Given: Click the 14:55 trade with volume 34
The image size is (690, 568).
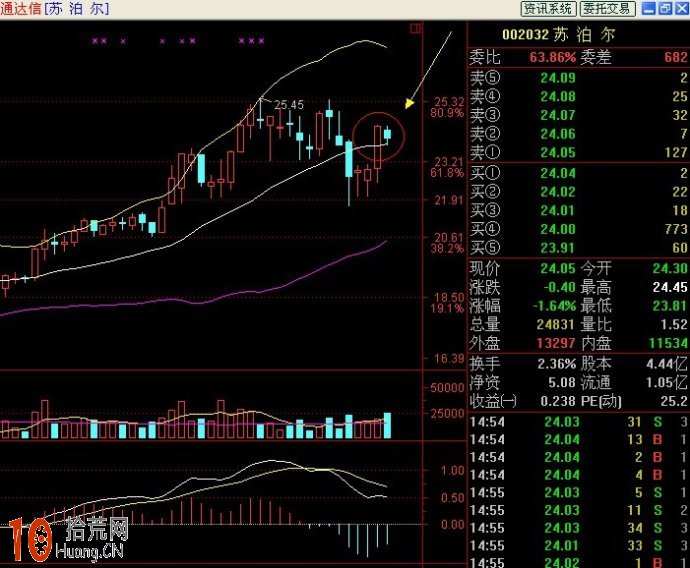Looking at the screenshot, I should coord(579,528).
